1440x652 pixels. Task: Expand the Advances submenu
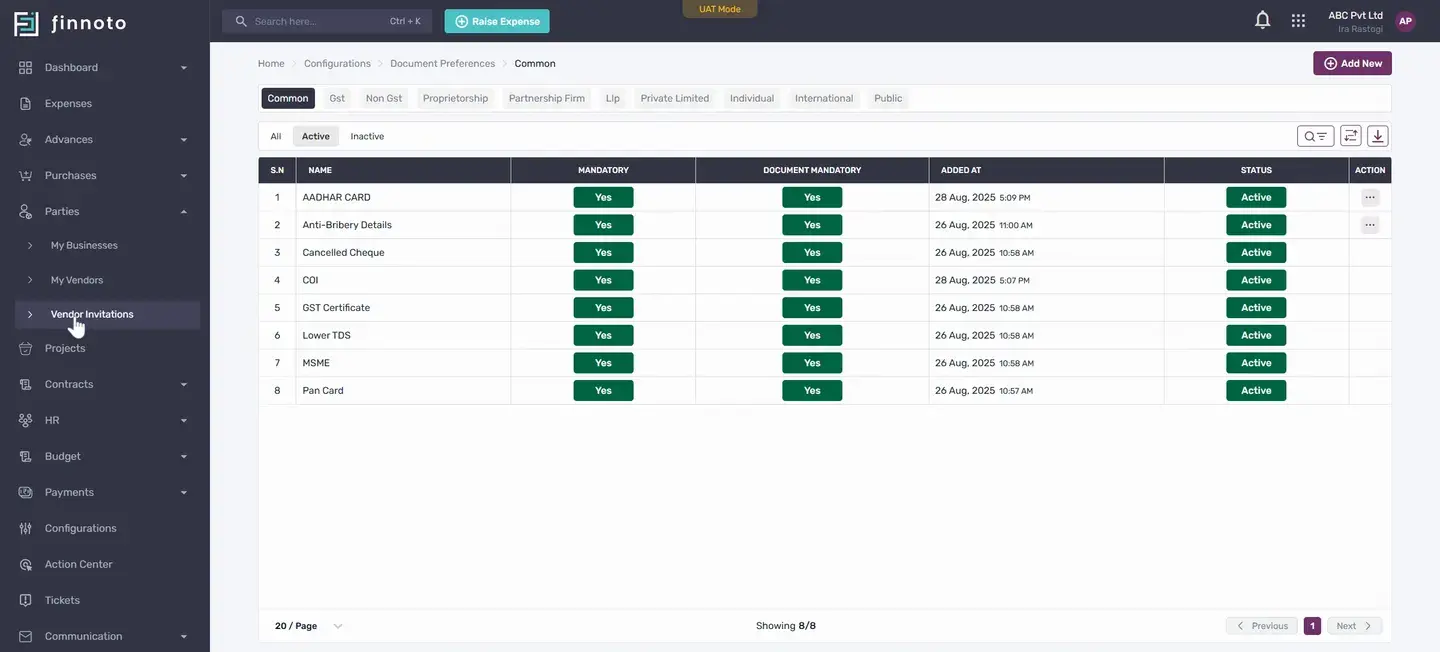click(184, 140)
